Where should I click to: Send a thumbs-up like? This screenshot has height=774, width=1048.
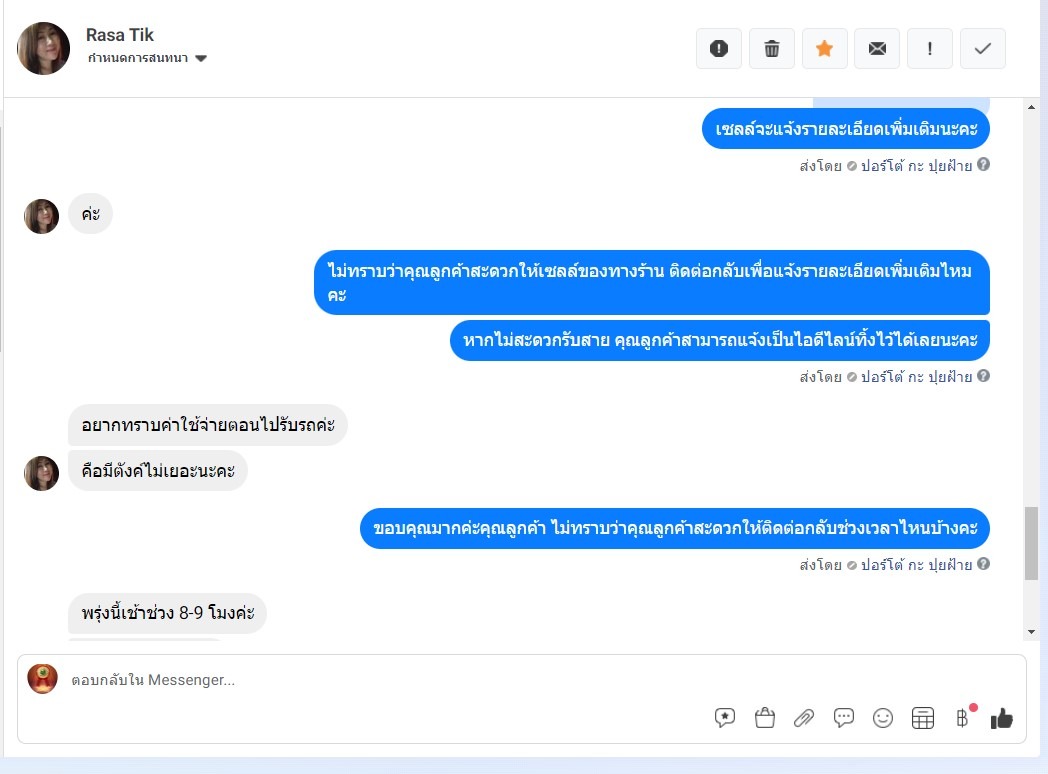pos(1002,719)
